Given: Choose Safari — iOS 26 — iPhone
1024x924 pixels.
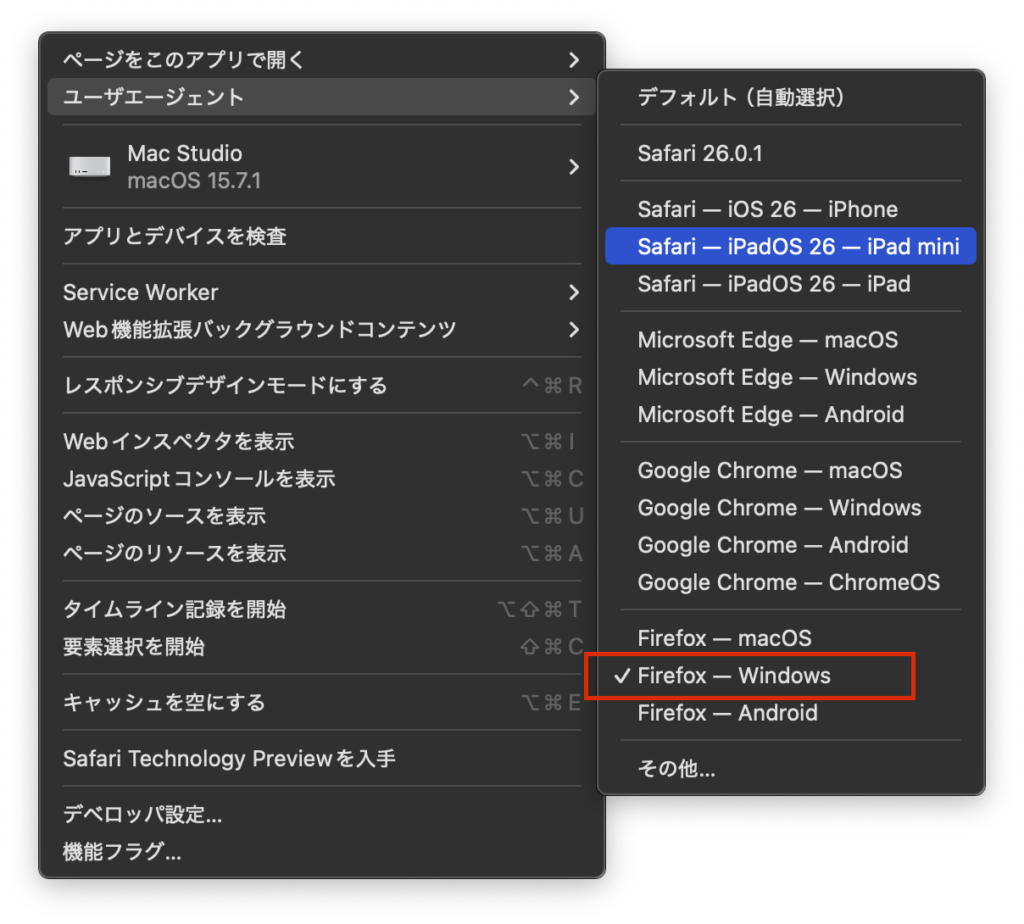Looking at the screenshot, I should pos(767,210).
